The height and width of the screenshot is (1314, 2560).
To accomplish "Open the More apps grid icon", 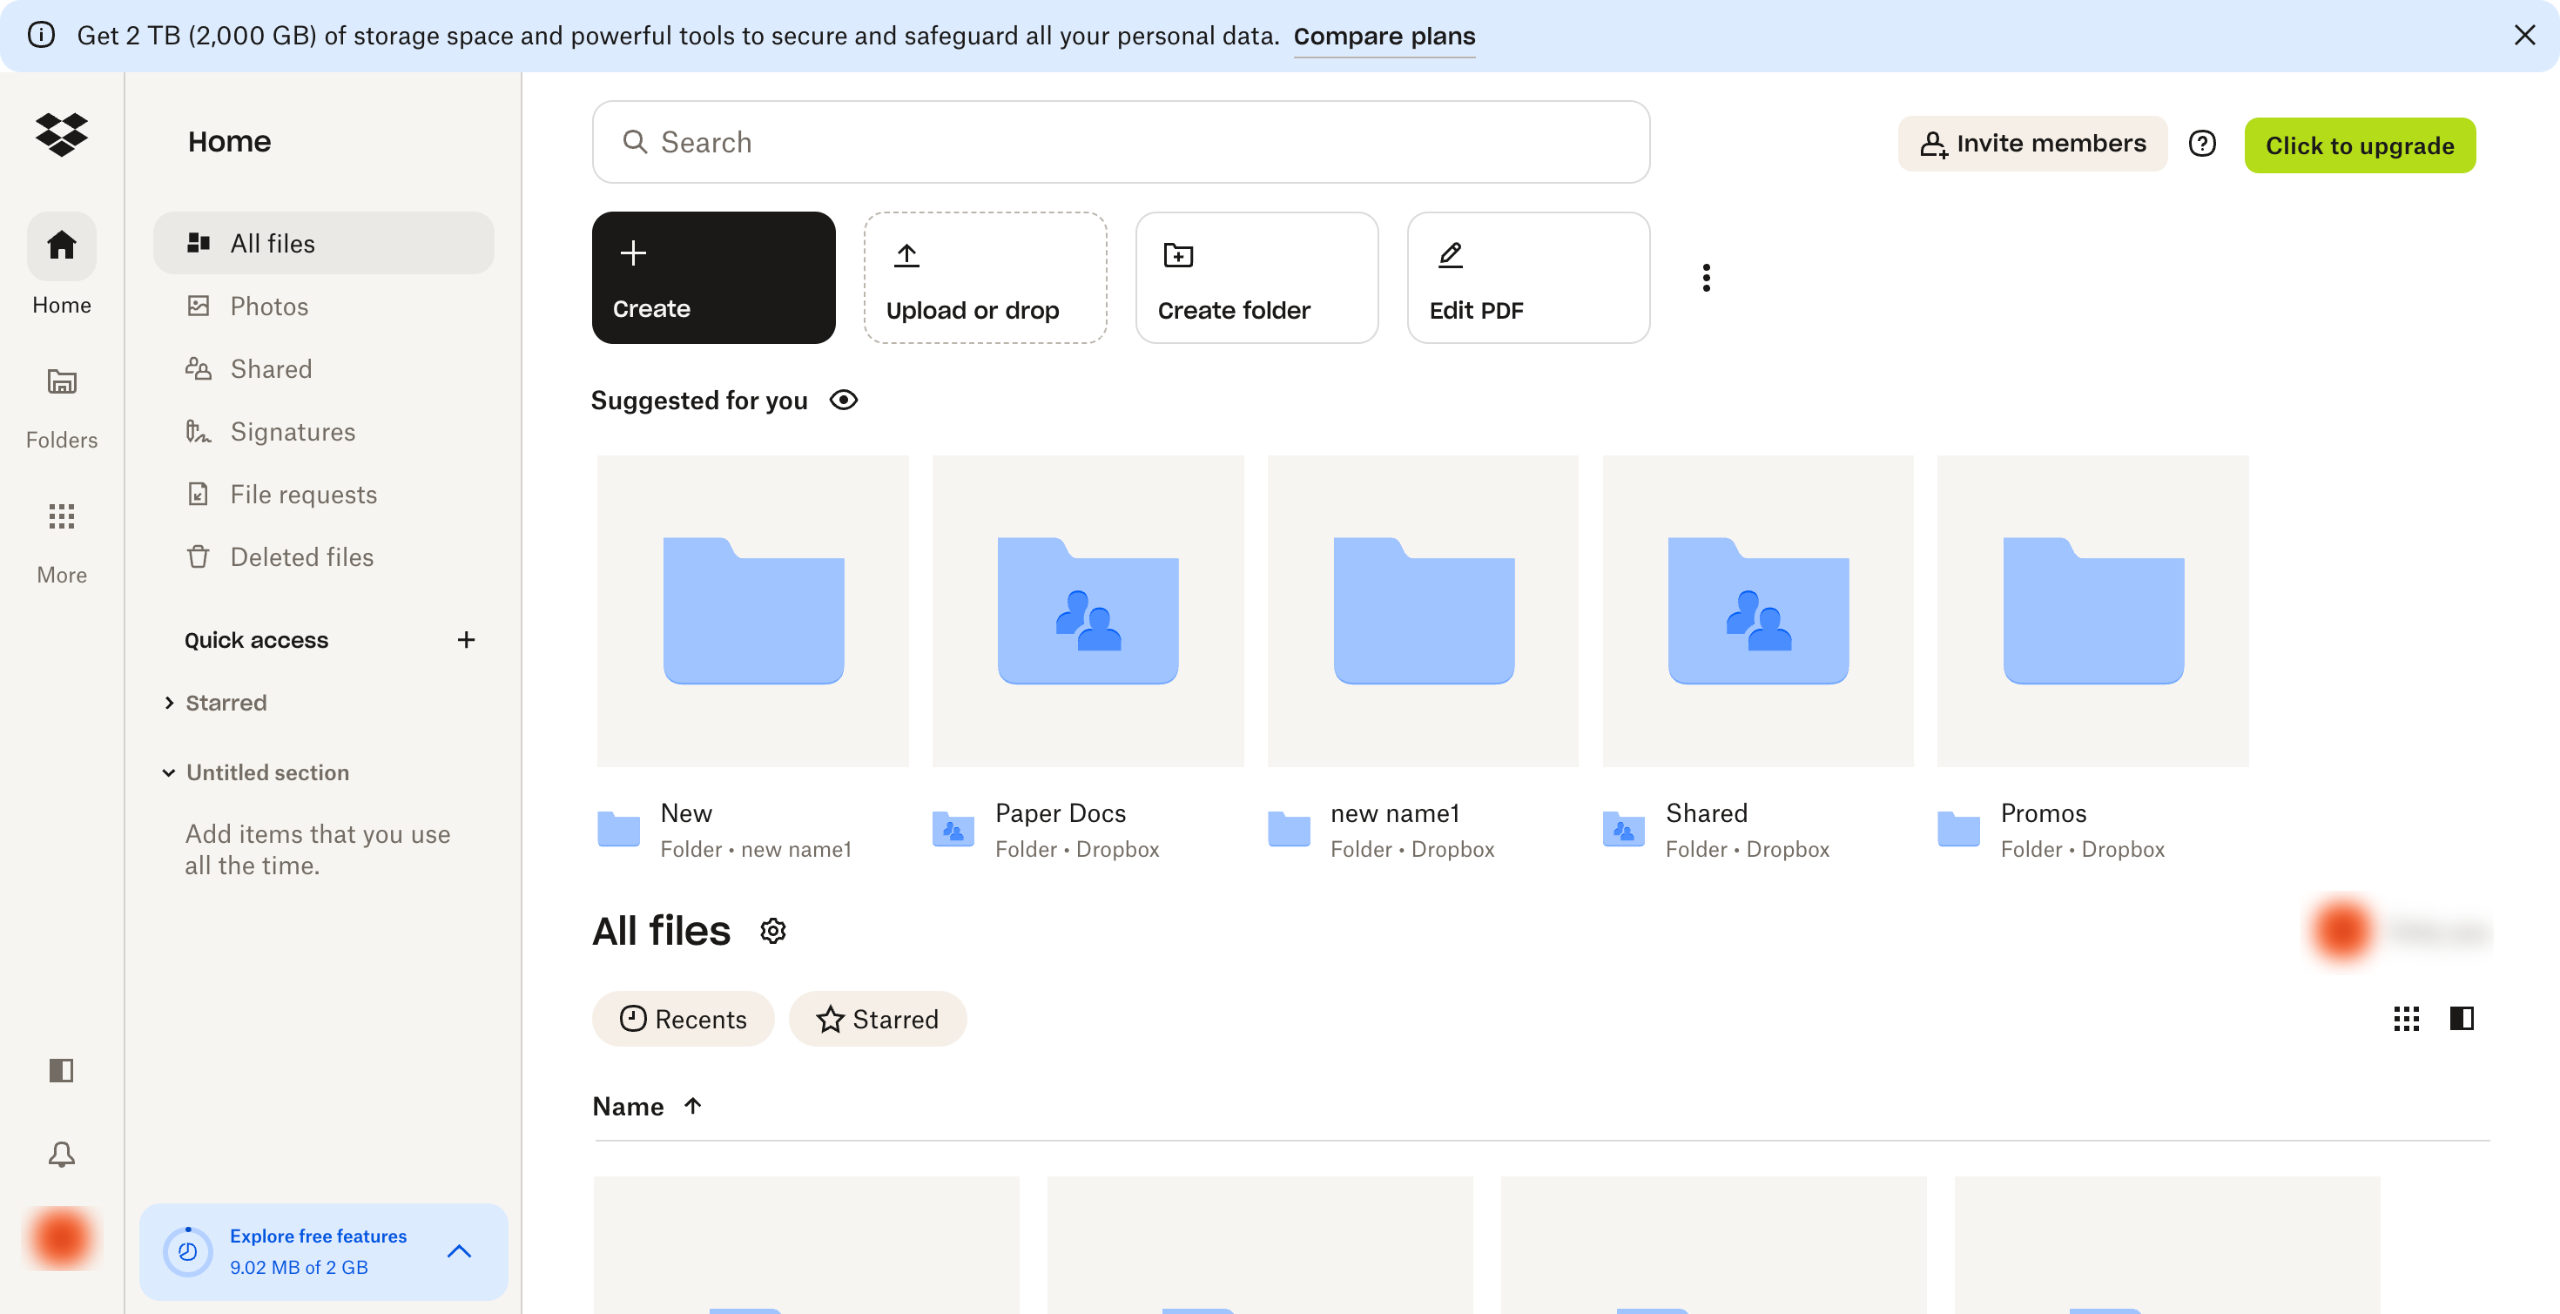I will (61, 516).
